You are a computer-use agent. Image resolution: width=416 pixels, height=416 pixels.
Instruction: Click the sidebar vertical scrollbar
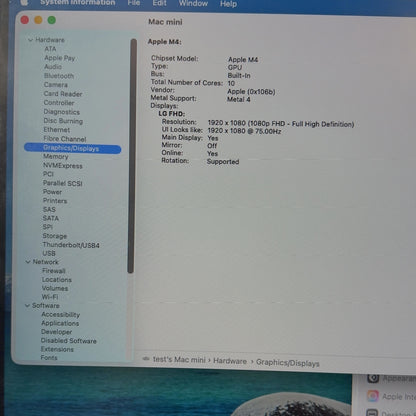click(x=131, y=156)
